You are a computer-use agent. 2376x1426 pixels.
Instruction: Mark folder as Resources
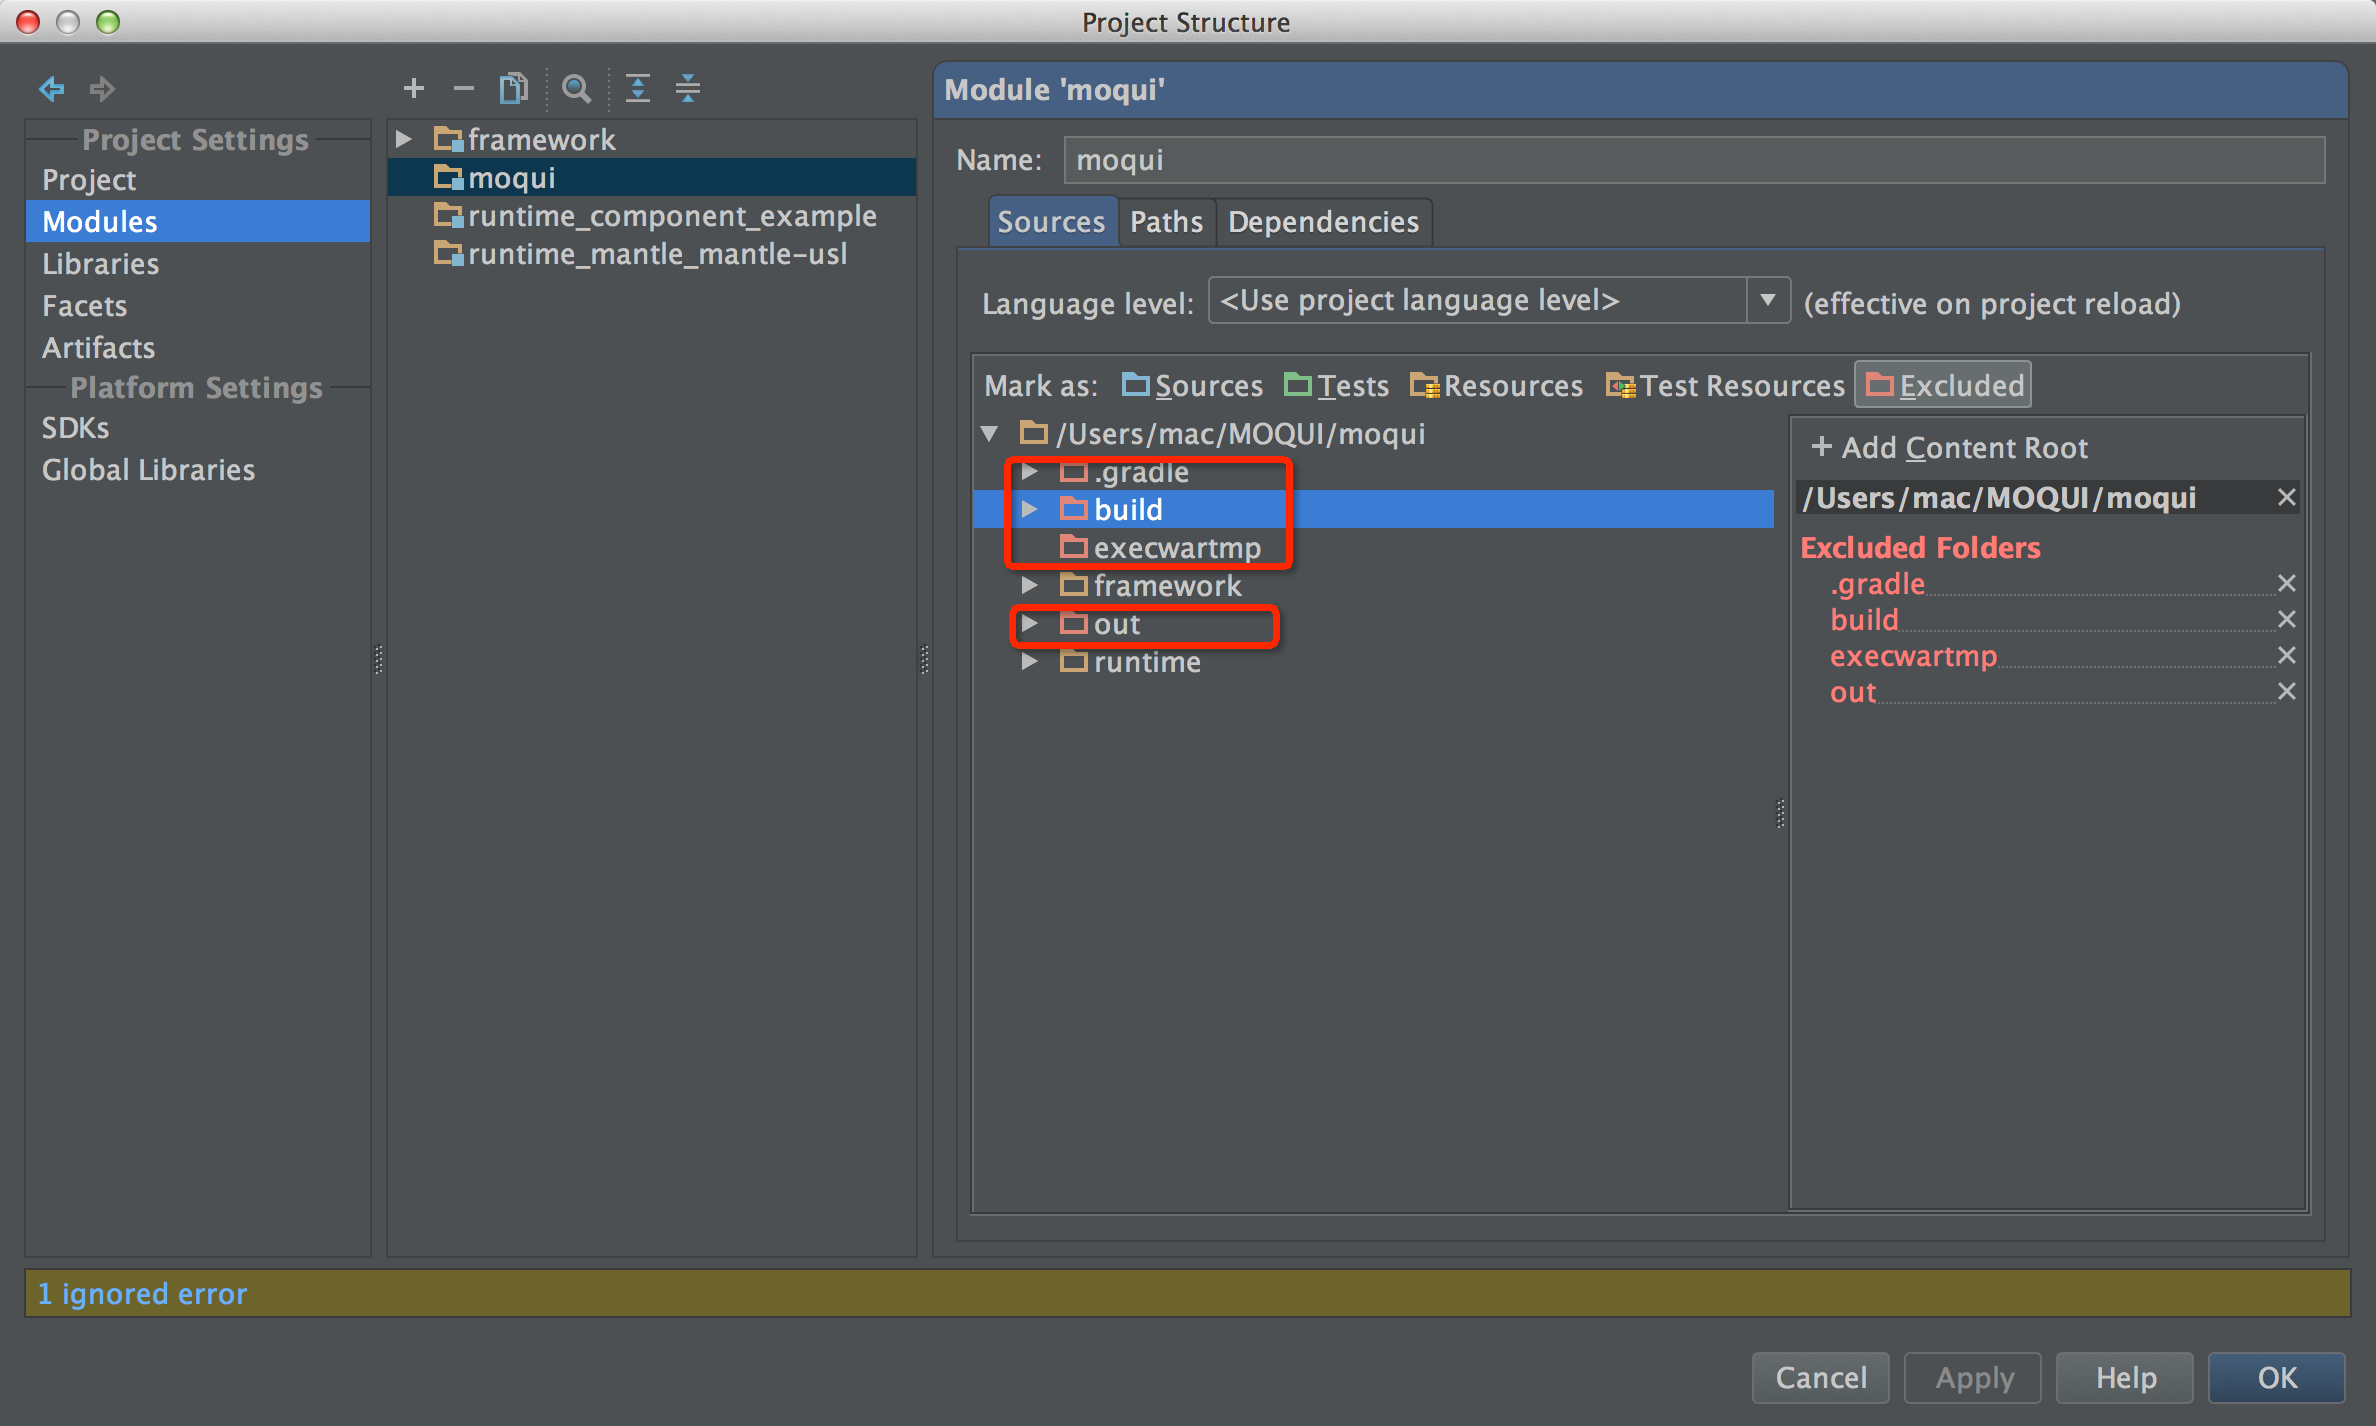[1496, 386]
